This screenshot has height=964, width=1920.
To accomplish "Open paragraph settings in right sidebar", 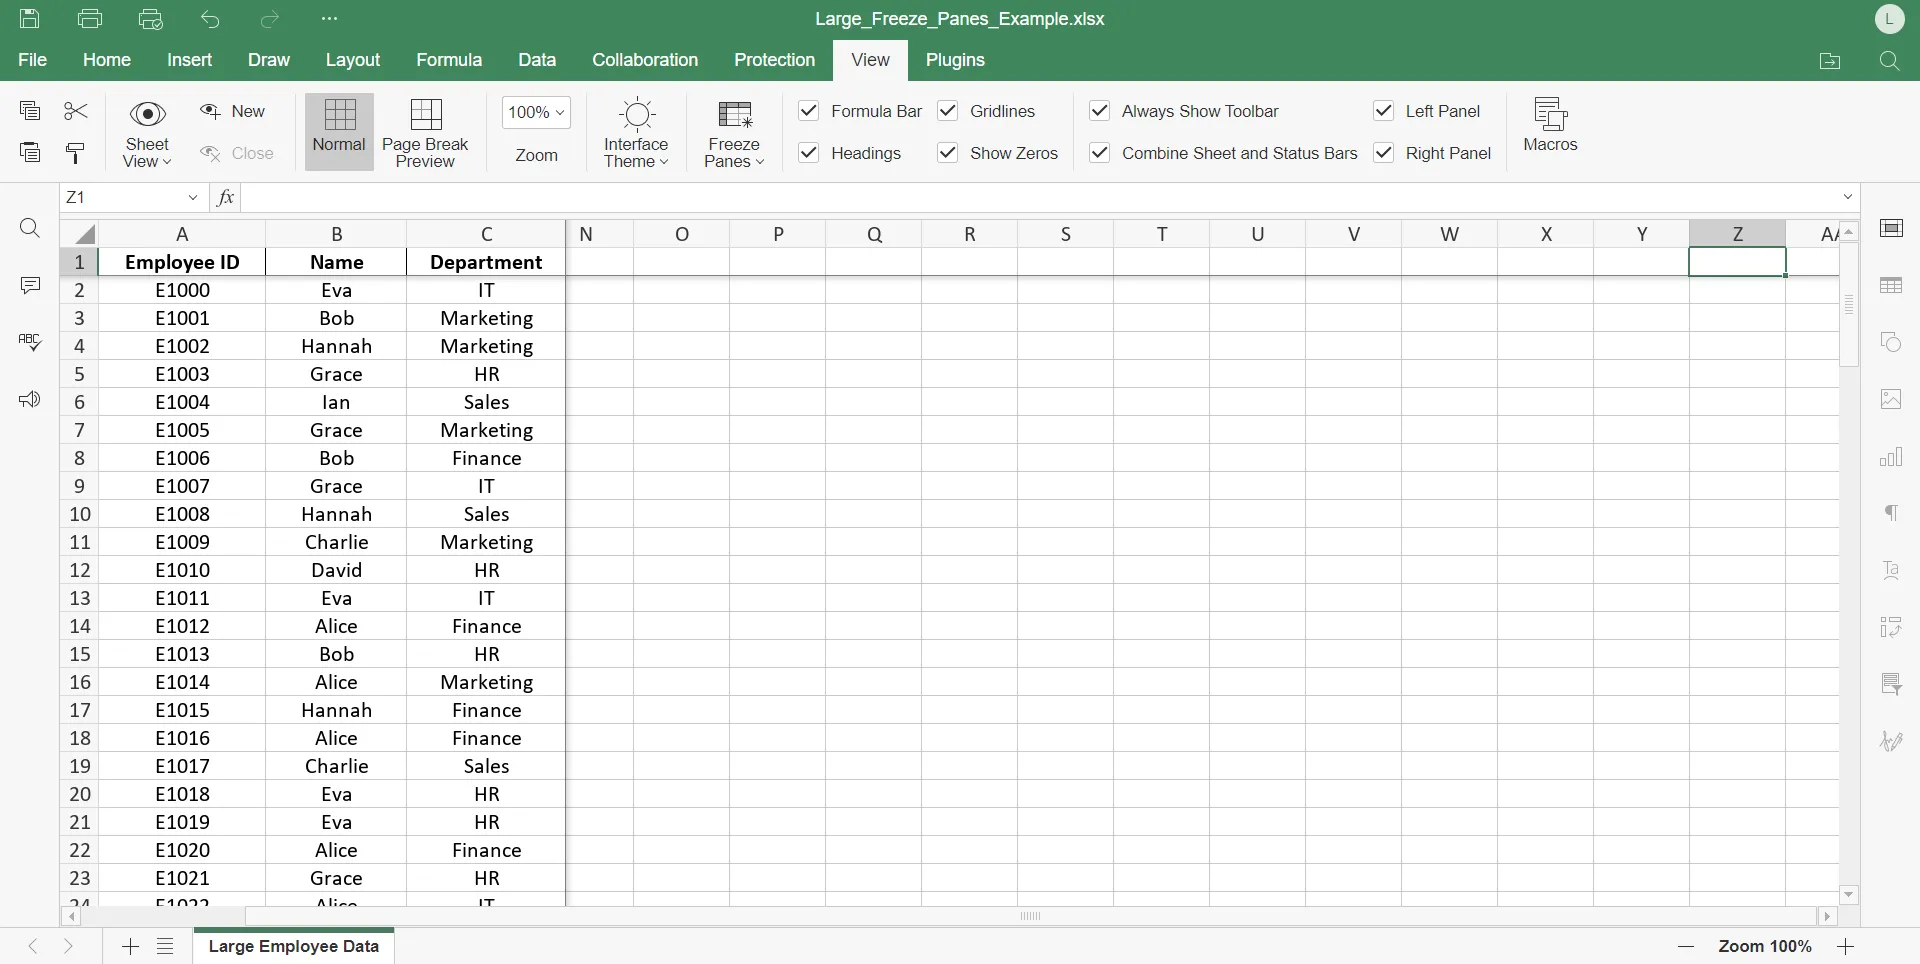I will click(x=1895, y=513).
